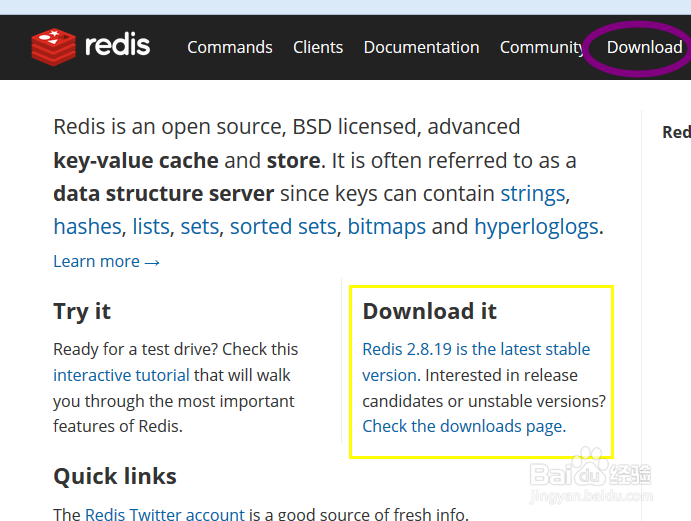
Task: Visit the Community page
Action: [542, 47]
